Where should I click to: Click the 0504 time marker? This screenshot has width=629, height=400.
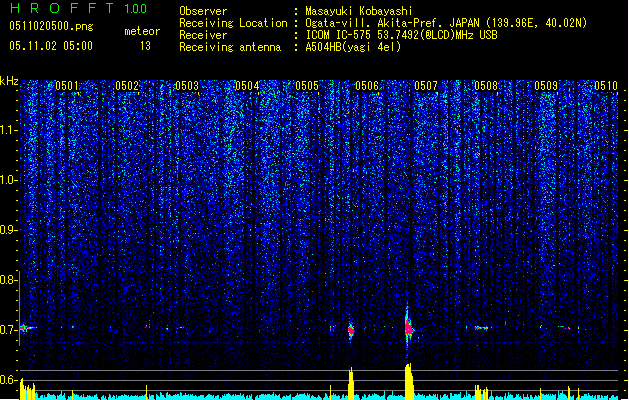(x=247, y=86)
